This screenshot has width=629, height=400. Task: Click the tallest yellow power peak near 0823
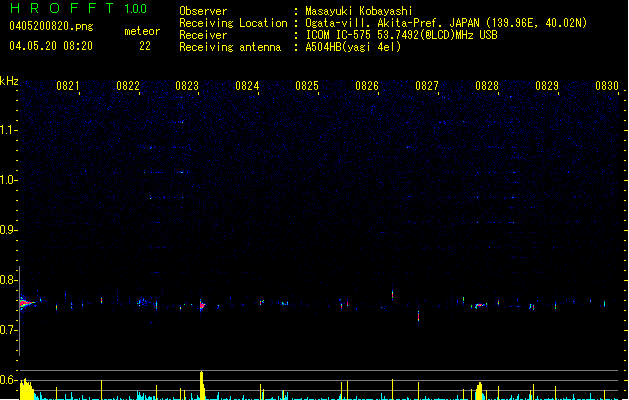202,385
